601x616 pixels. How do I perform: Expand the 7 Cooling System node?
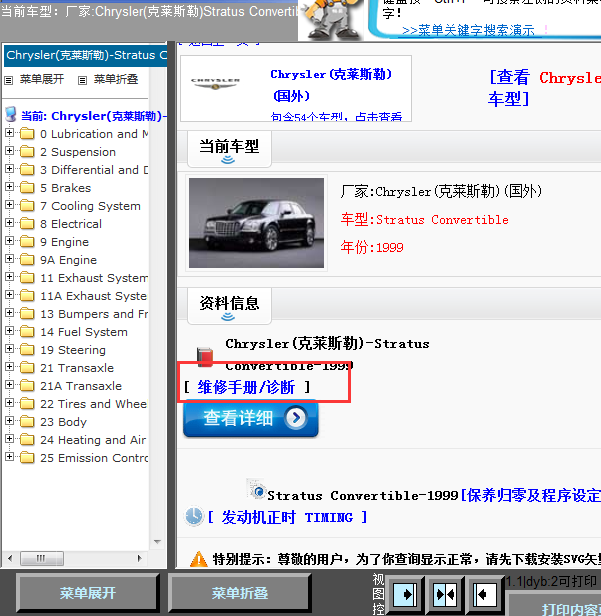tap(9, 205)
